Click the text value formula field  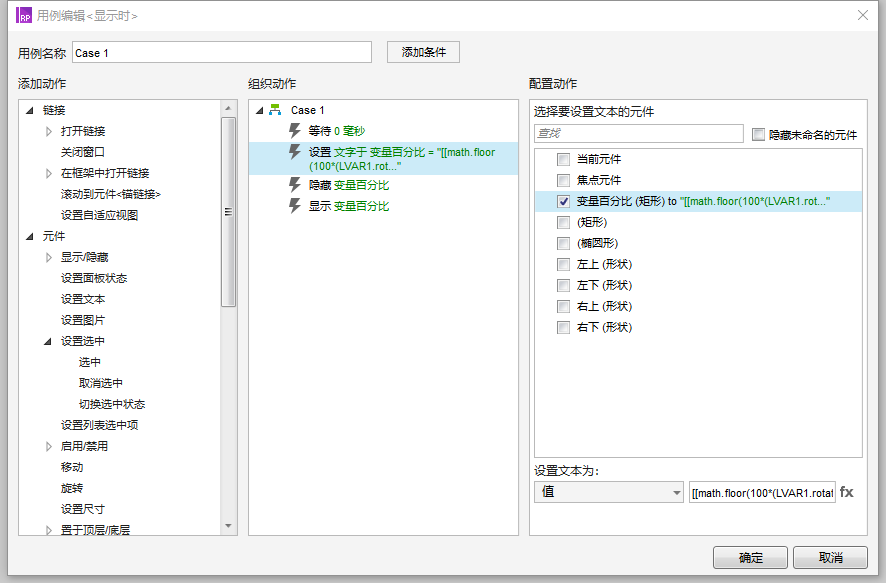pos(762,493)
